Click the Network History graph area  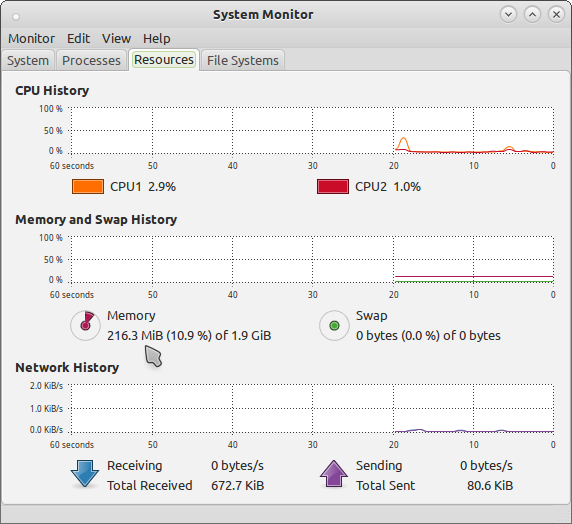point(312,408)
